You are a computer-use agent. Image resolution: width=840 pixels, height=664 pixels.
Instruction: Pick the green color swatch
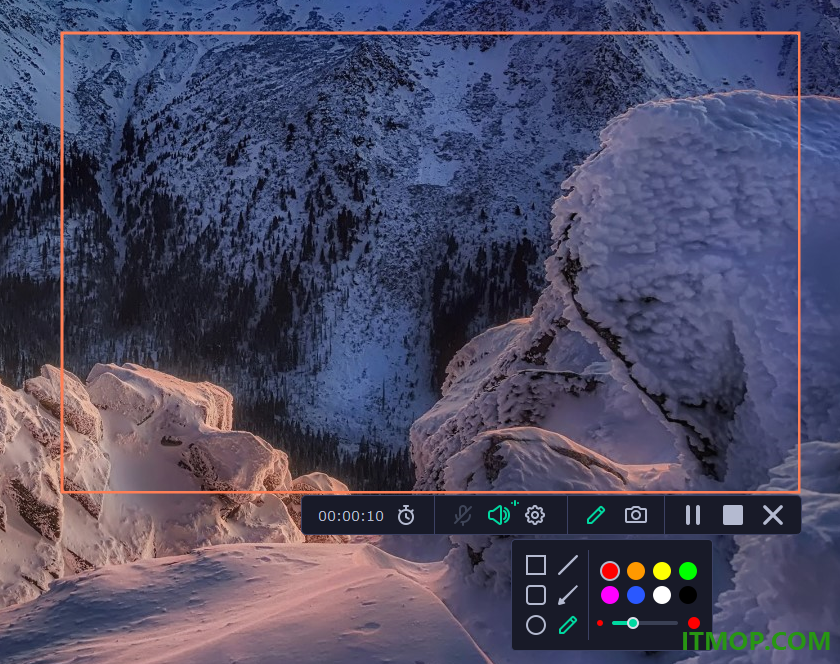point(688,571)
